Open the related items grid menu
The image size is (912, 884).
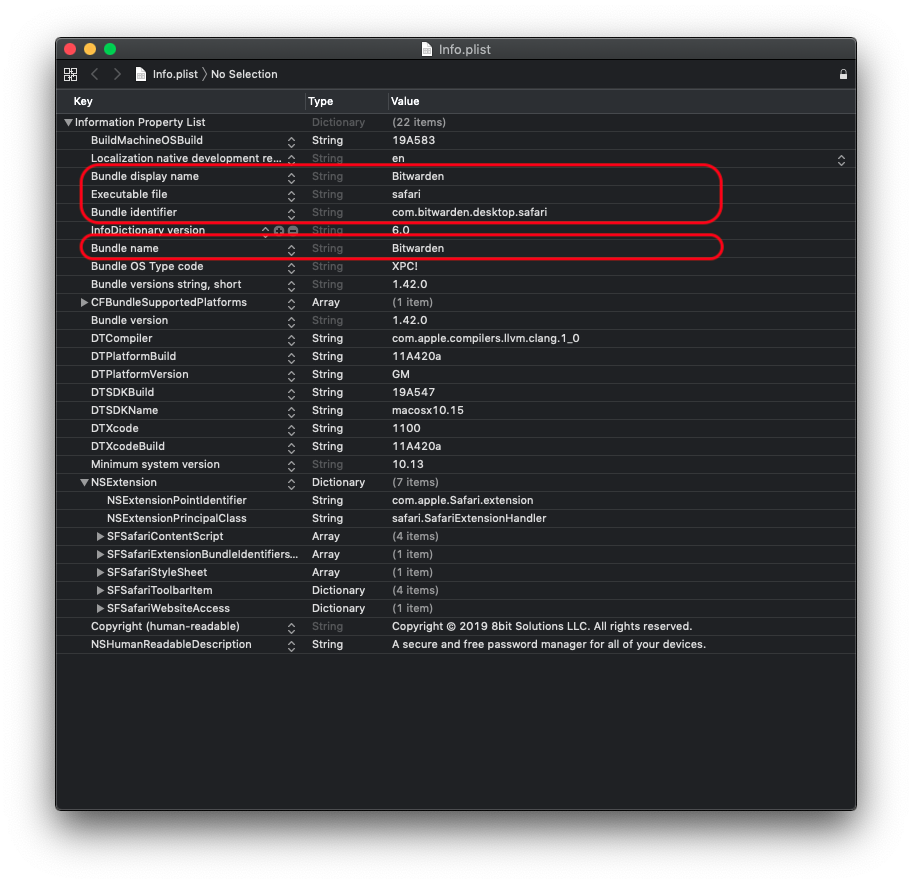70,74
